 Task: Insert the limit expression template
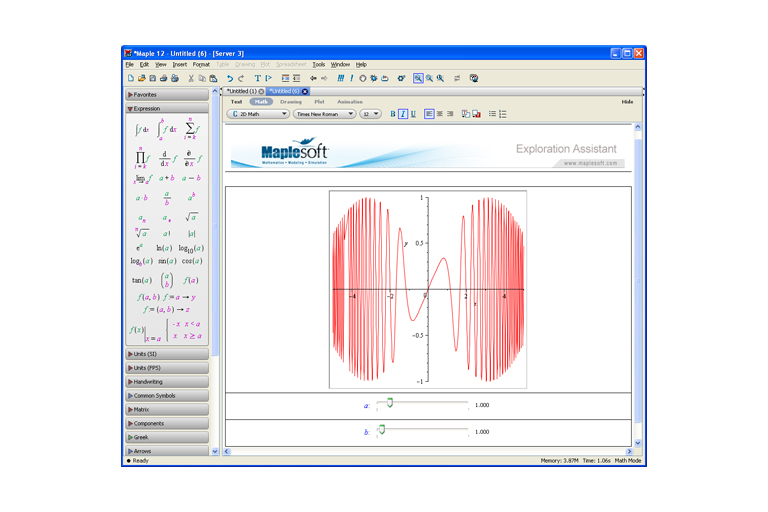(142, 179)
